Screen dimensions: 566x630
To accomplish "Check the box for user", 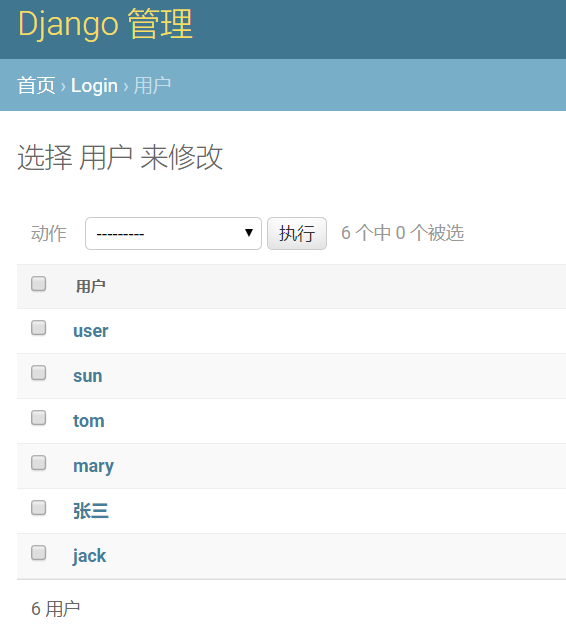I will (39, 328).
